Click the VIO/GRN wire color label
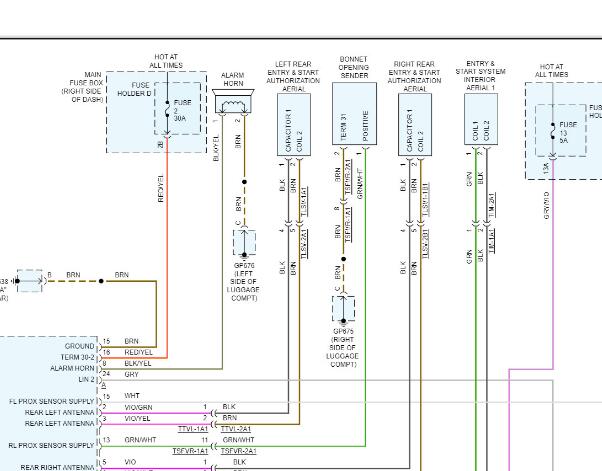 (138, 407)
